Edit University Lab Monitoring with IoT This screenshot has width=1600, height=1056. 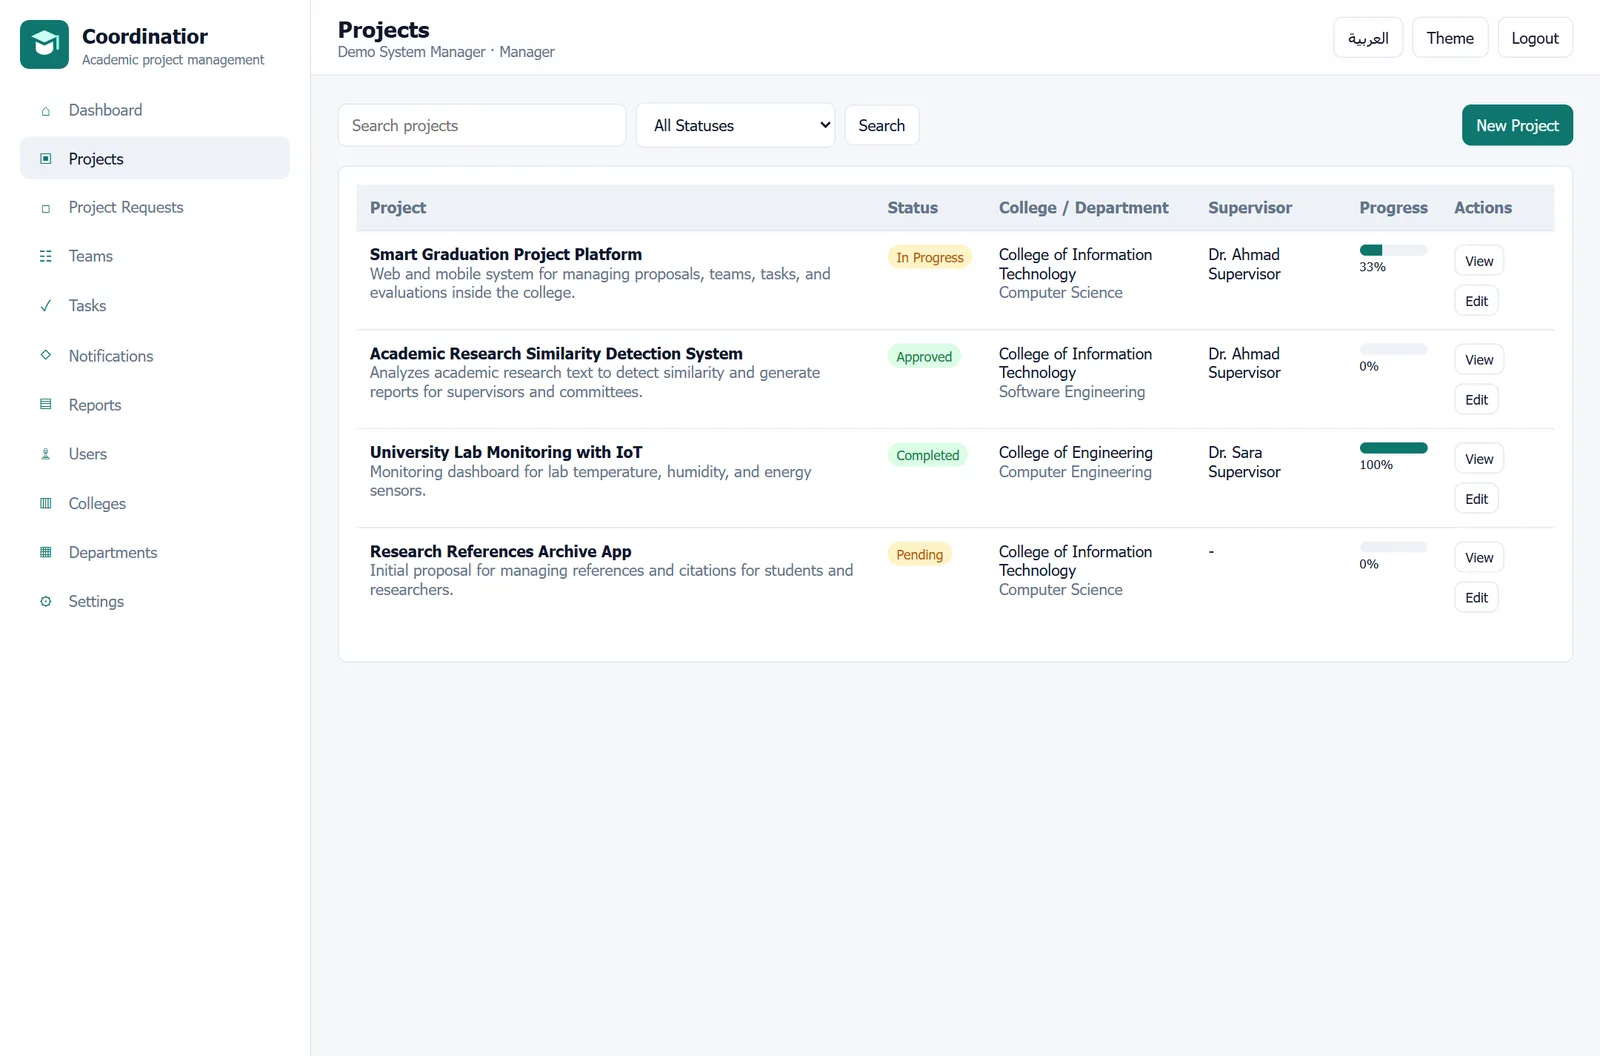tap(1476, 499)
